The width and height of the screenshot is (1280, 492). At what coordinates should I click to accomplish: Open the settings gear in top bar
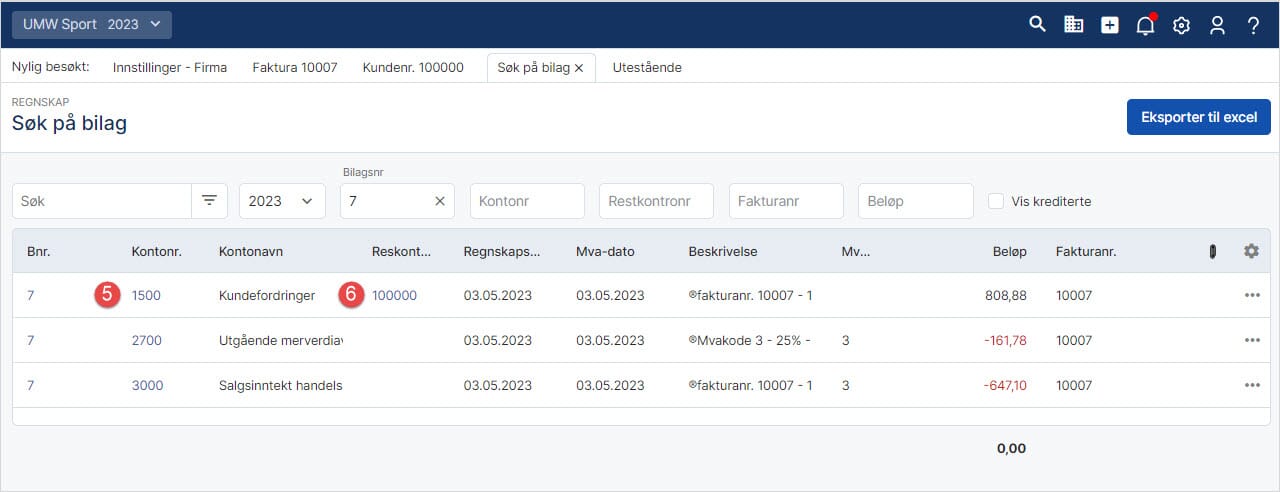(1181, 26)
